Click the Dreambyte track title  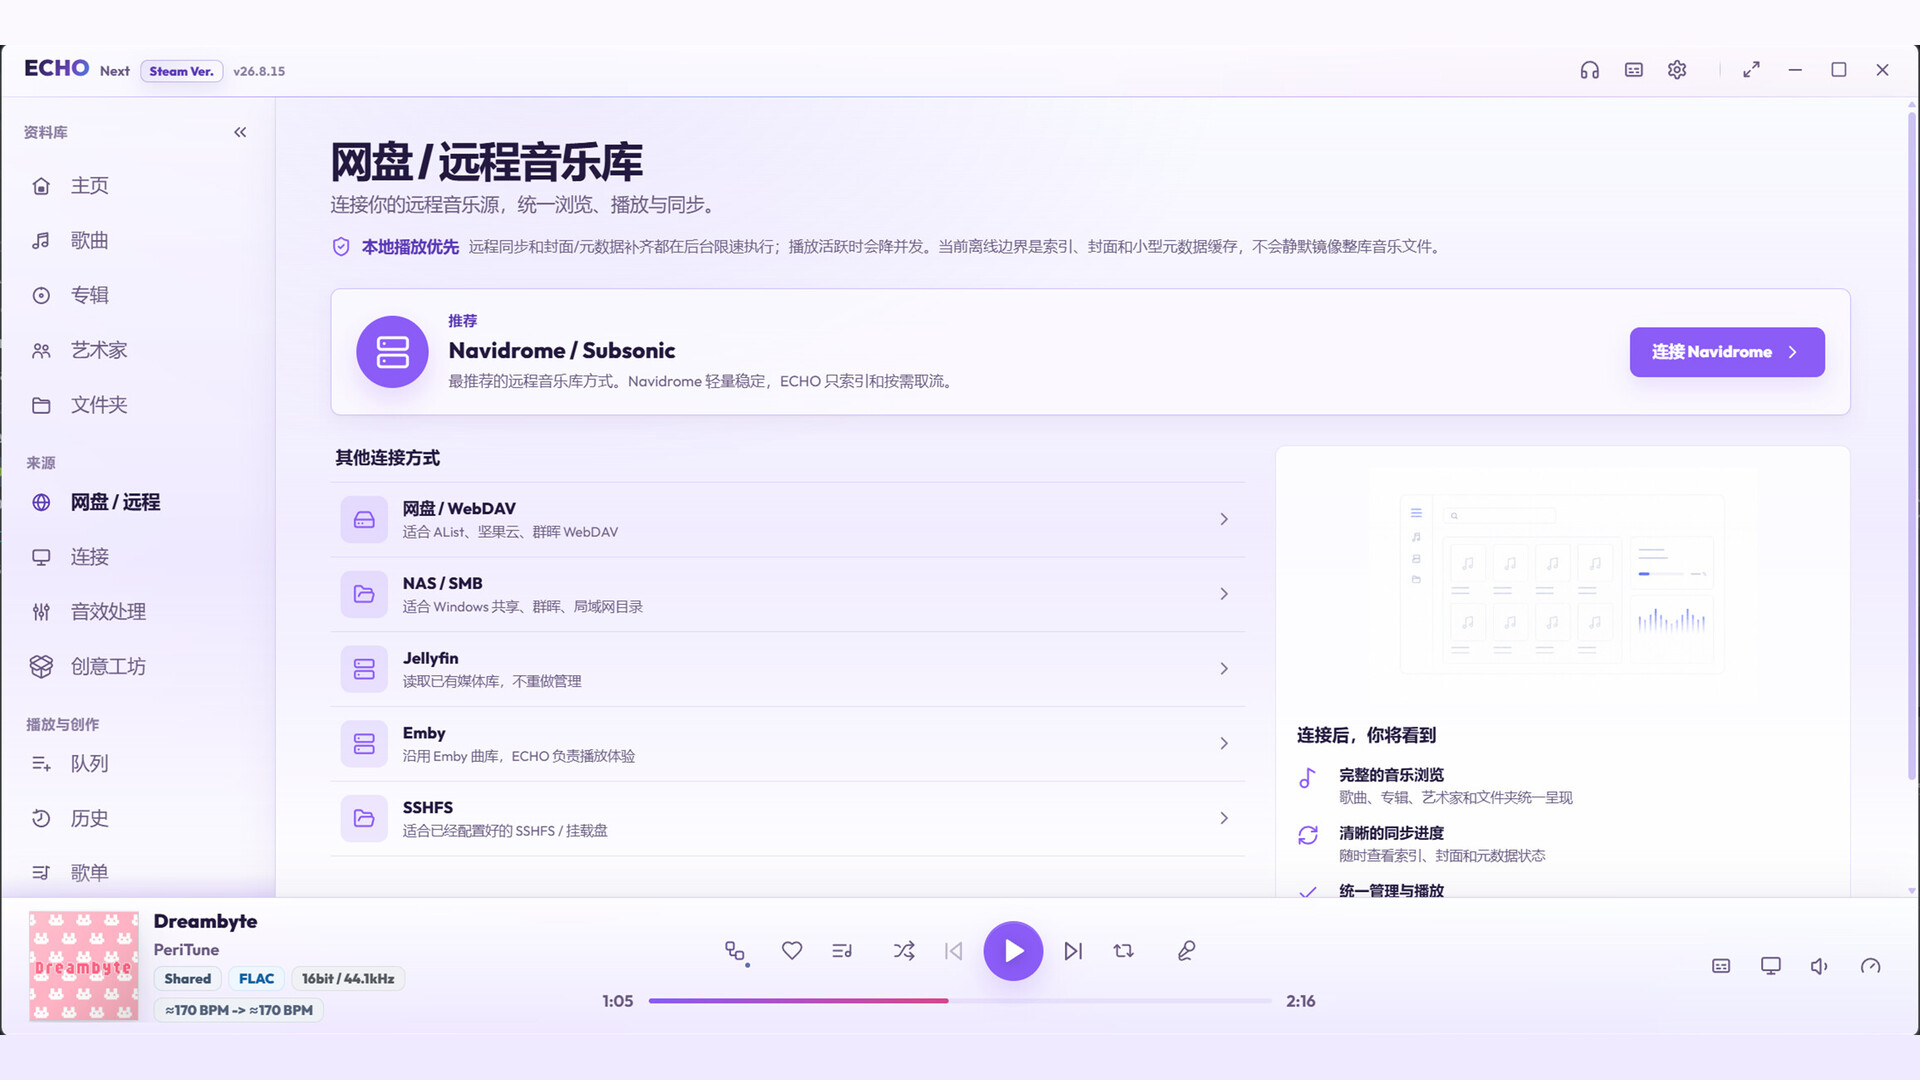coord(205,922)
